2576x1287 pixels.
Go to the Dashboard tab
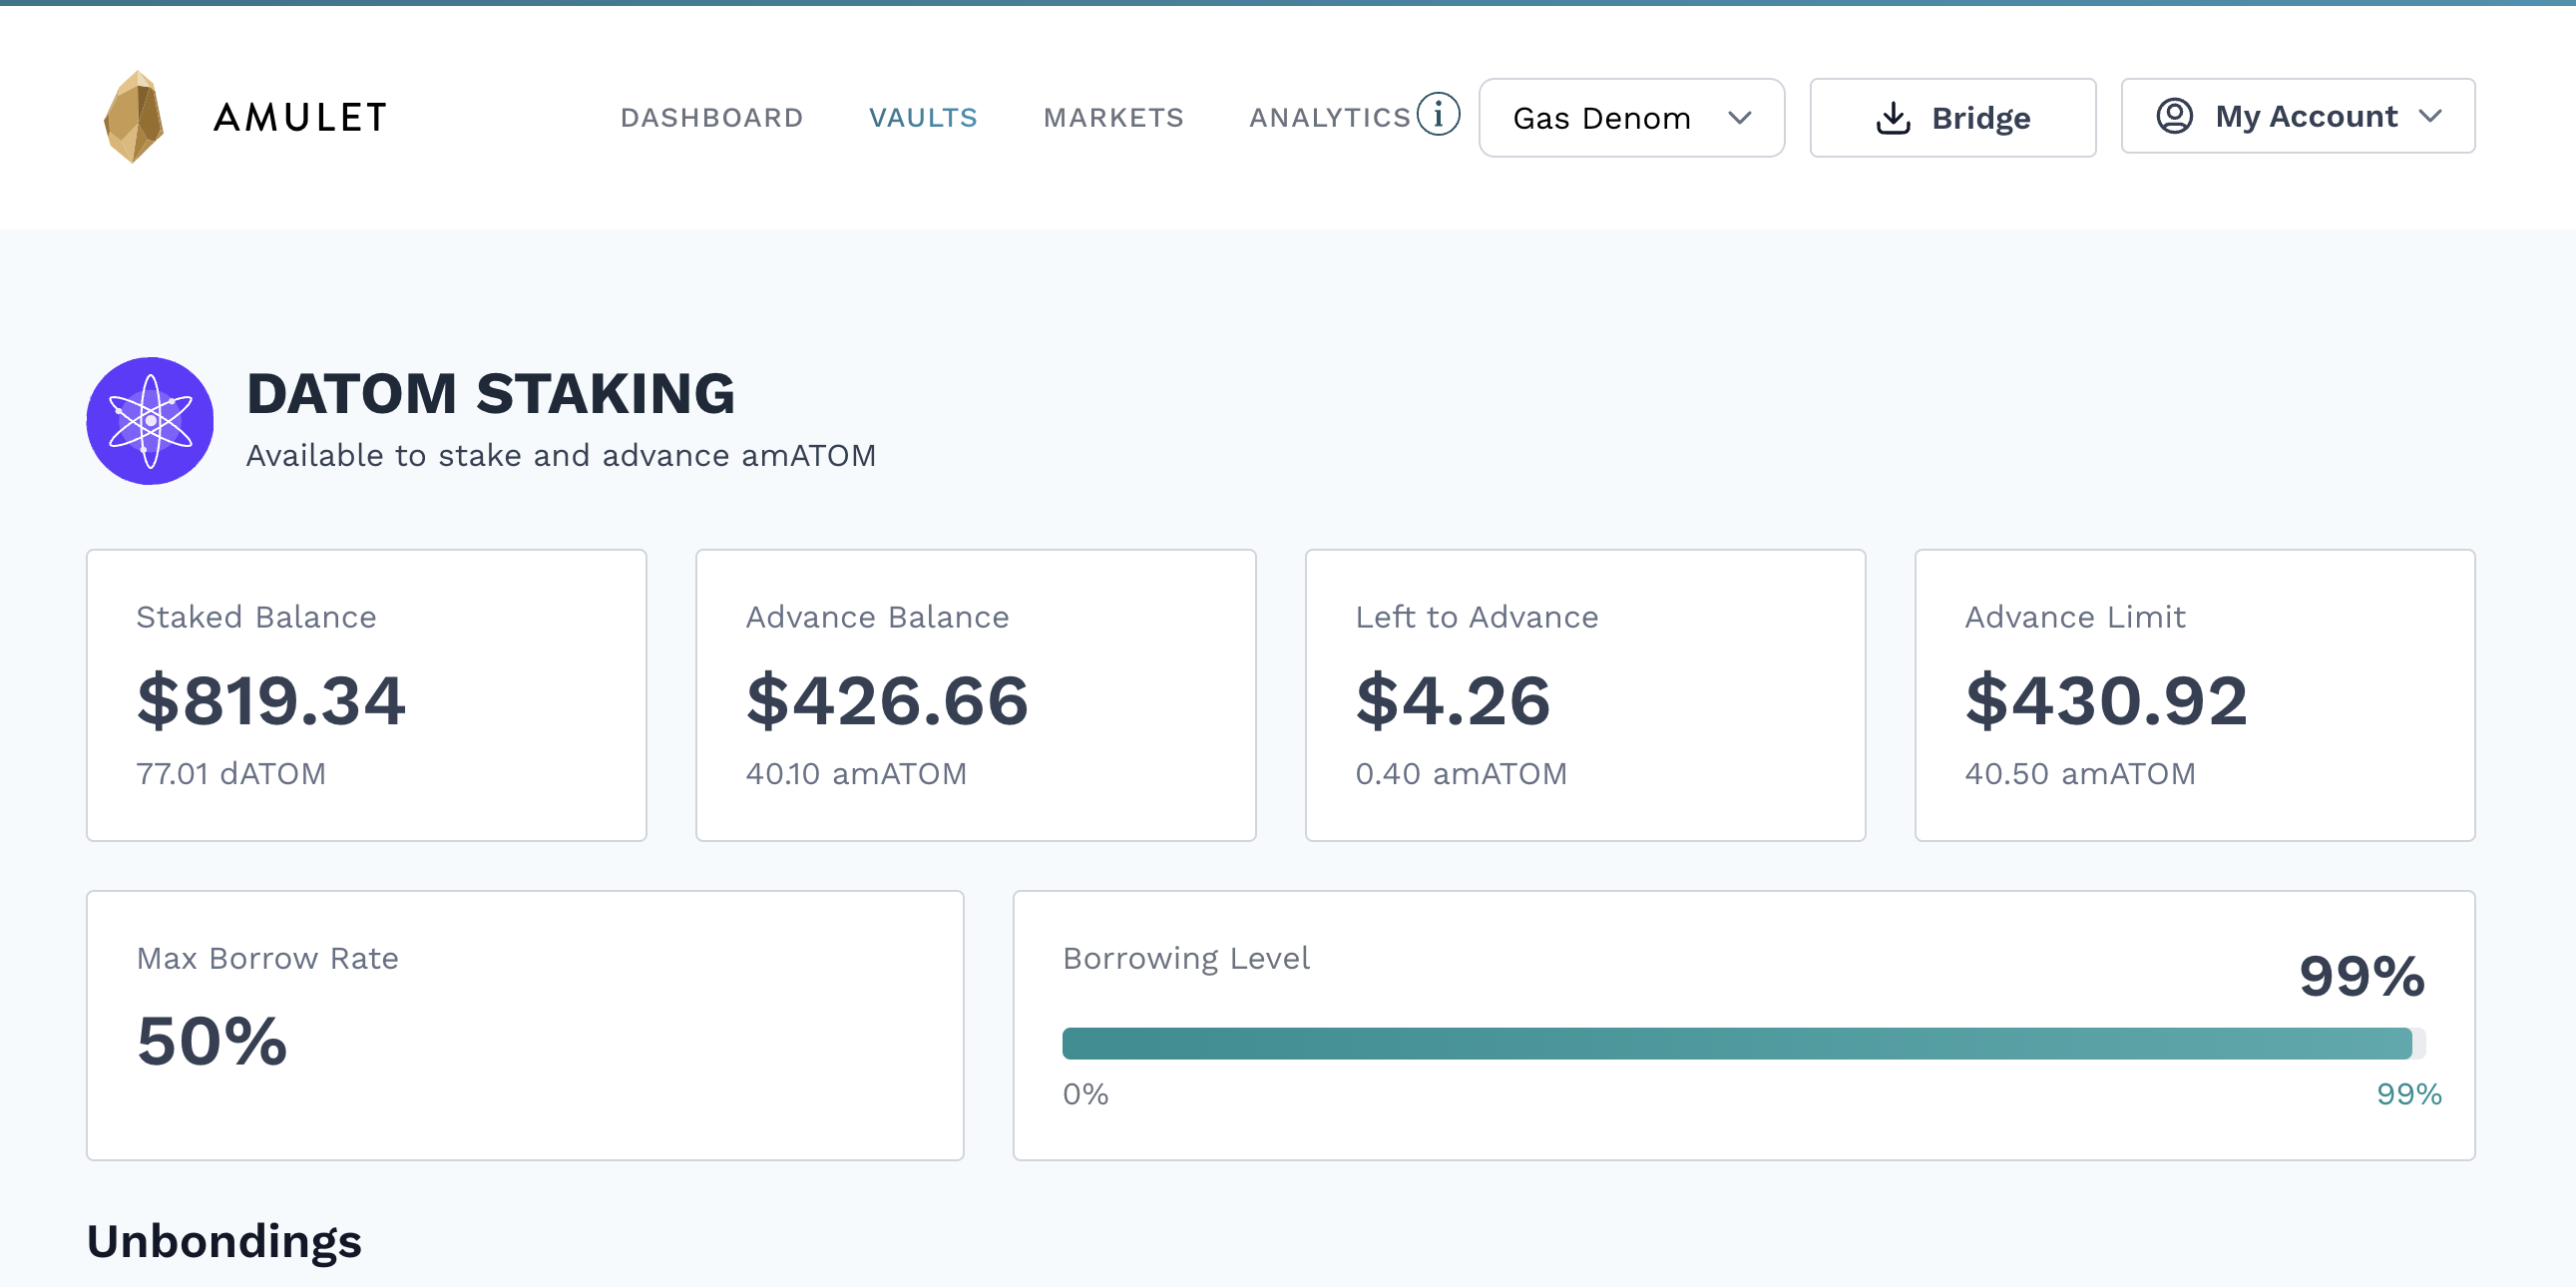[x=711, y=118]
